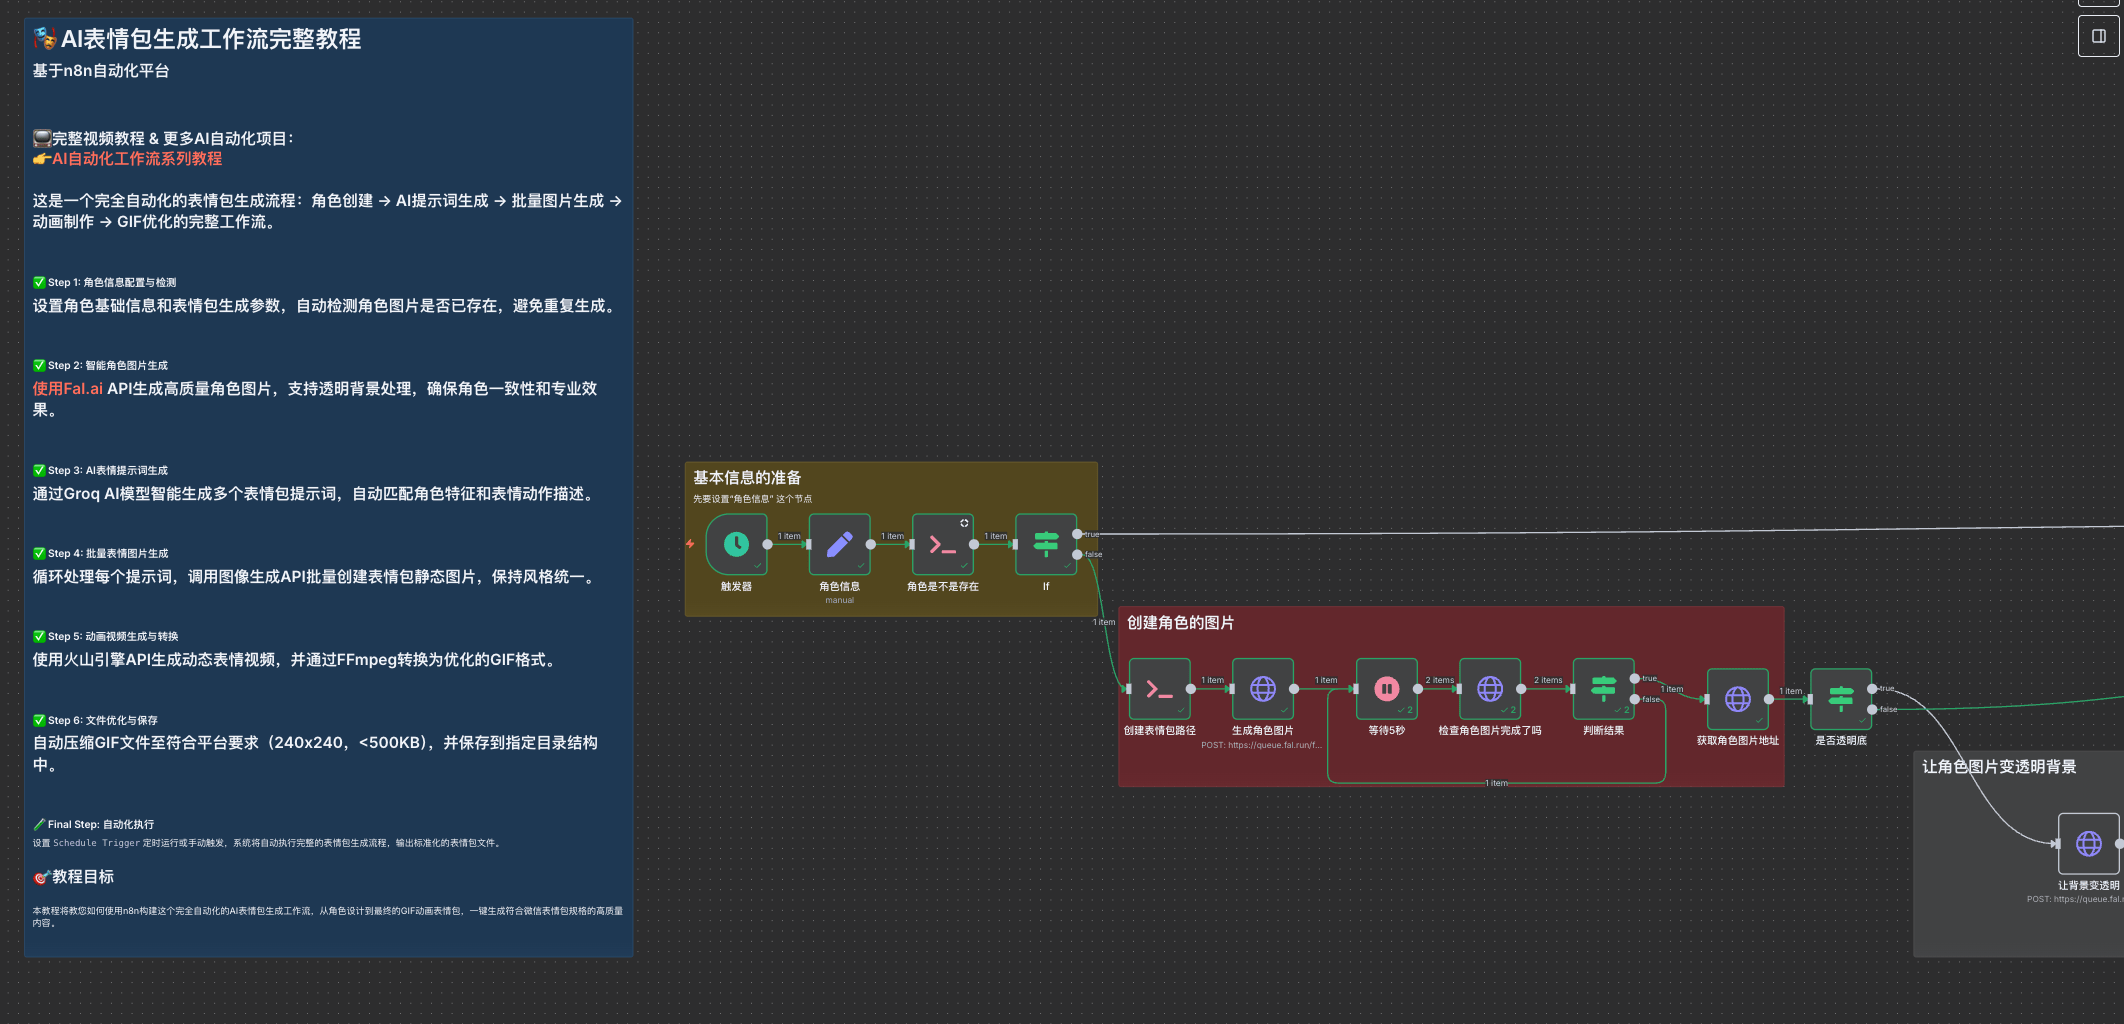The width and height of the screenshot is (2124, 1024).
Task: Select the 等待5秒 wait node
Action: (x=1386, y=688)
